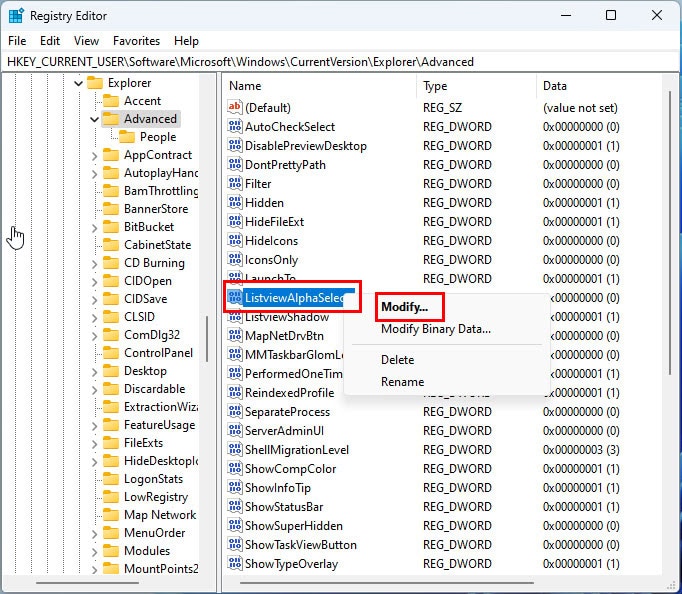Click the Registry Editor app icon in title bar
Viewport: 682px width, 594px height.
[16, 16]
